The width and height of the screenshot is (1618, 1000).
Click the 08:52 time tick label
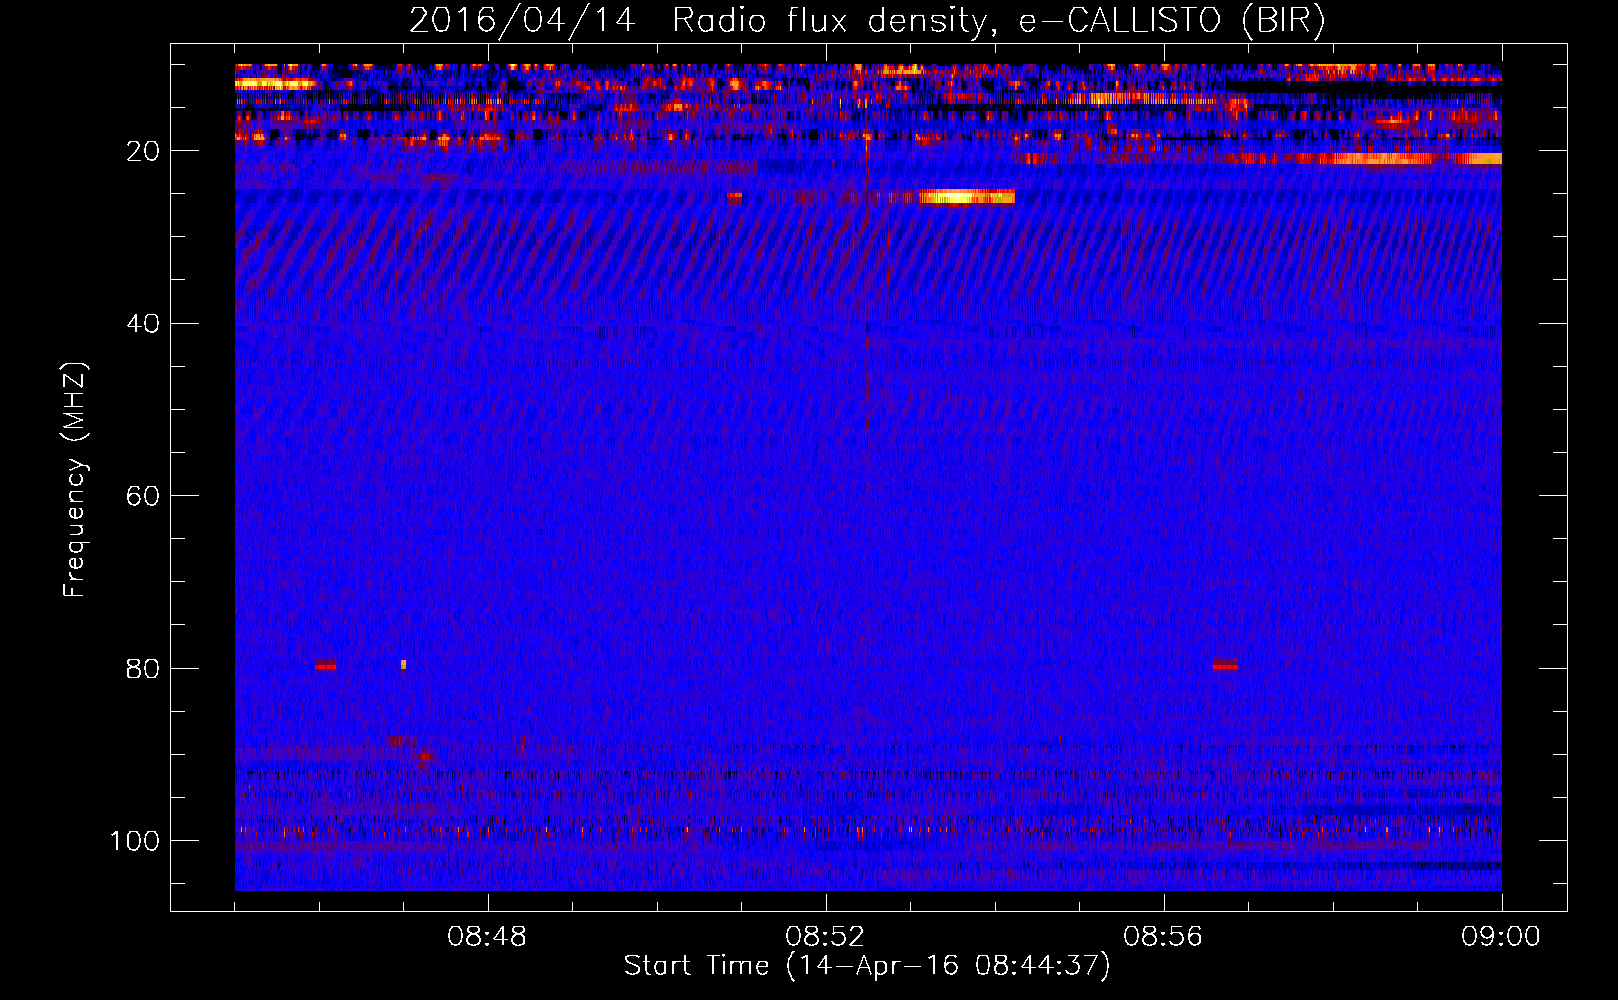[x=825, y=937]
